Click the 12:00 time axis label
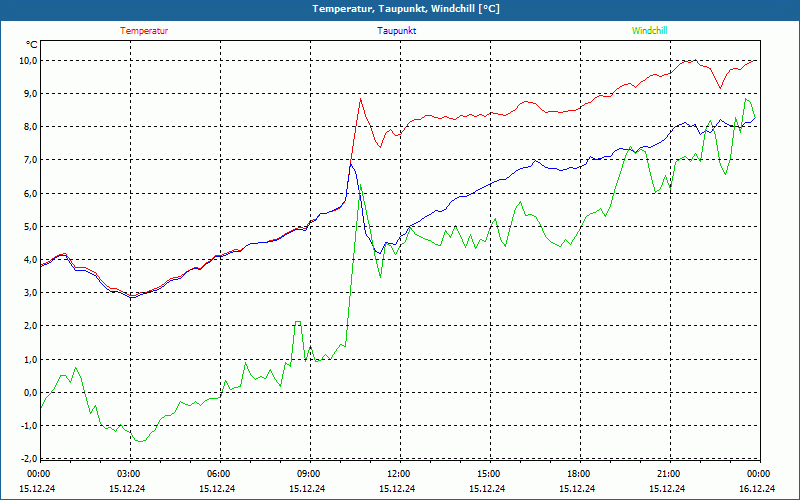This screenshot has height=500, width=800. (399, 474)
